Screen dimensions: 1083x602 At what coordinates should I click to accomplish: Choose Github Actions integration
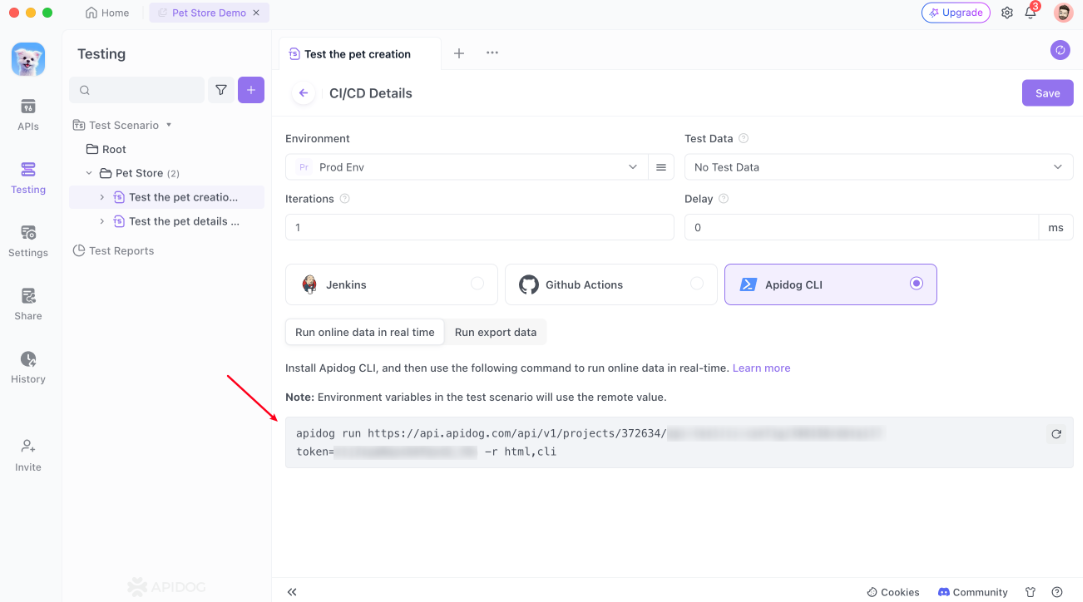pos(610,283)
